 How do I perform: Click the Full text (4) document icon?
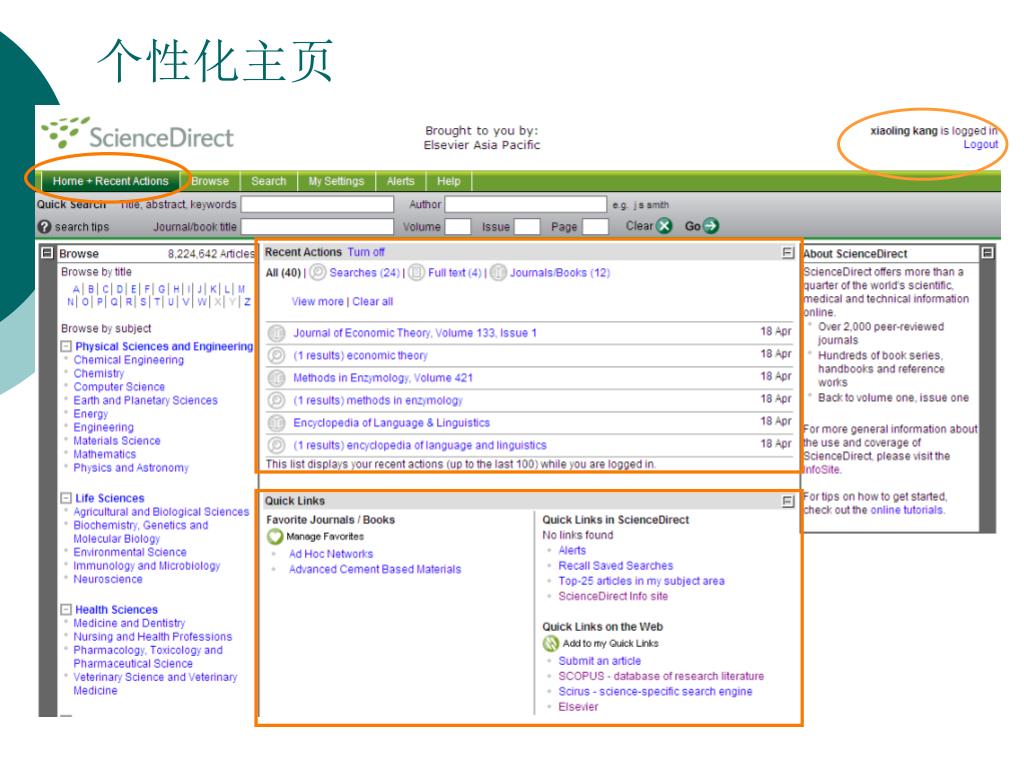(416, 272)
